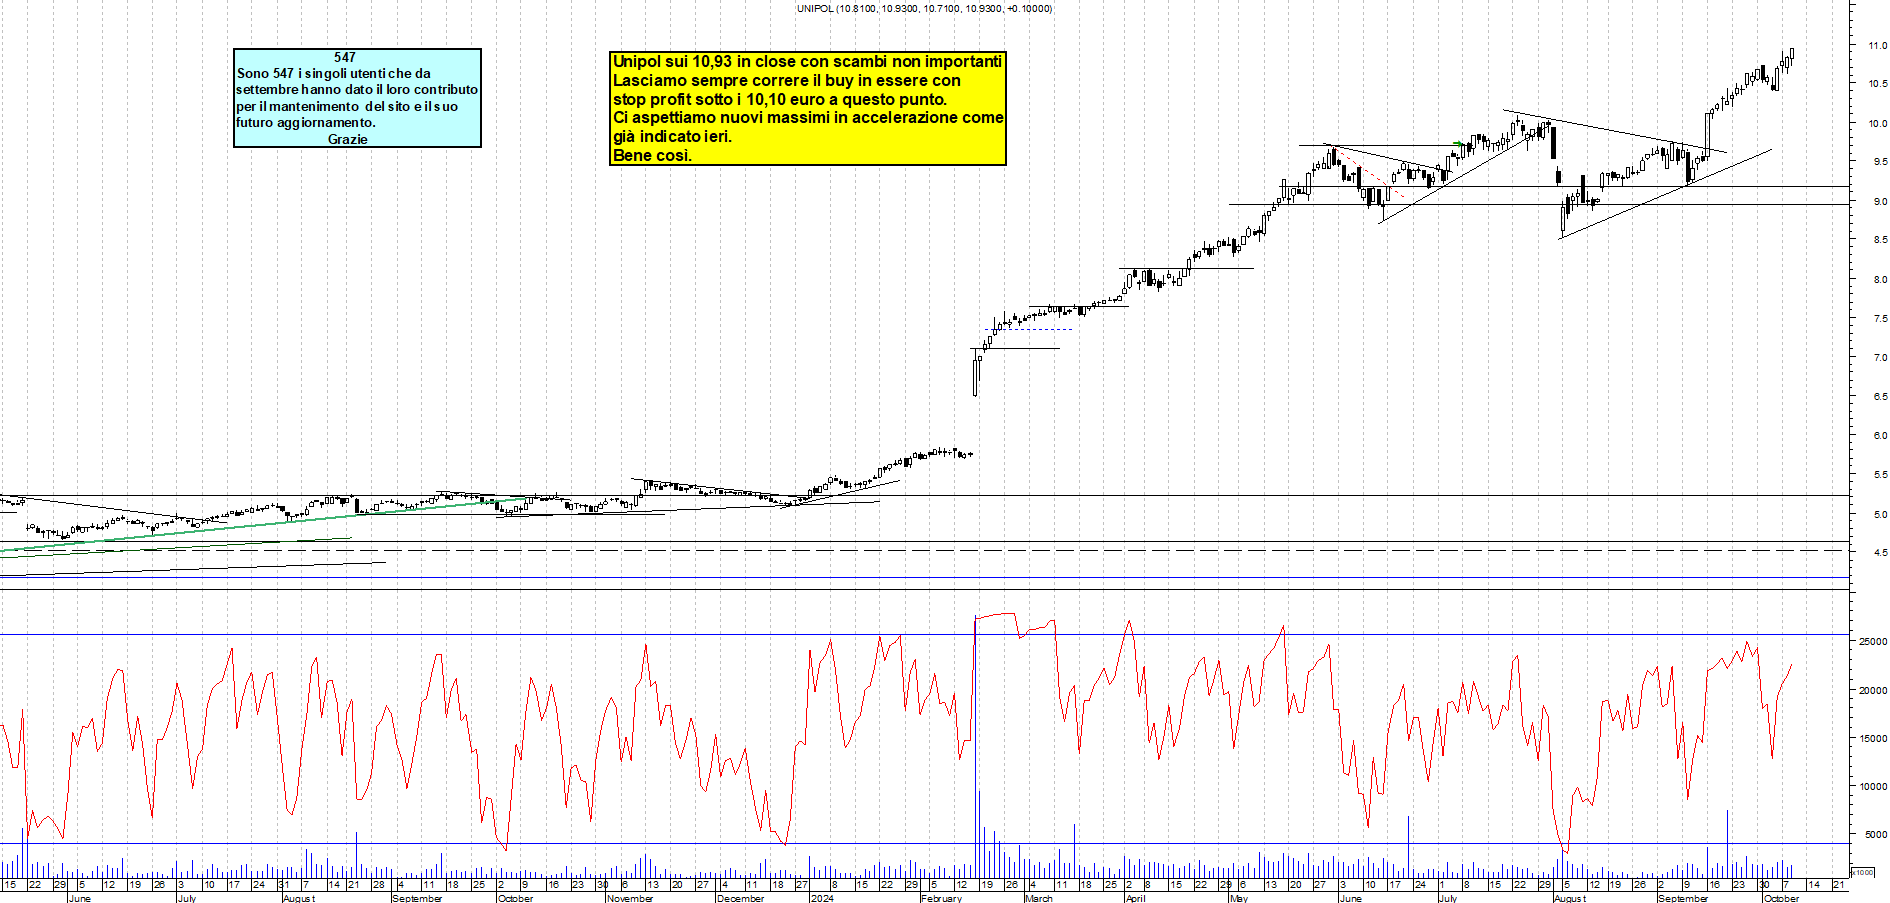Click the 6.0 price axis label
Screen dimensions: 1890x903
coord(1880,436)
